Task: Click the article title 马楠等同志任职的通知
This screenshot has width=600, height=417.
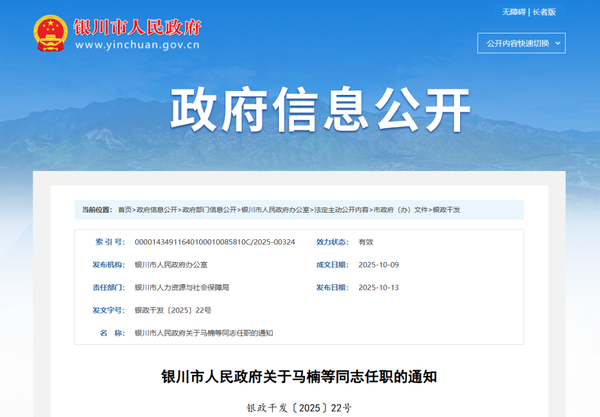Action: pyautogui.click(x=299, y=378)
